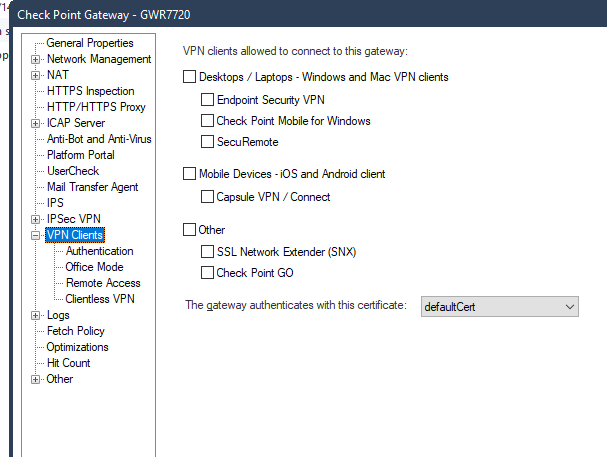The width and height of the screenshot is (607, 457).
Task: Select Logs in the navigation tree
Action: coord(58,315)
